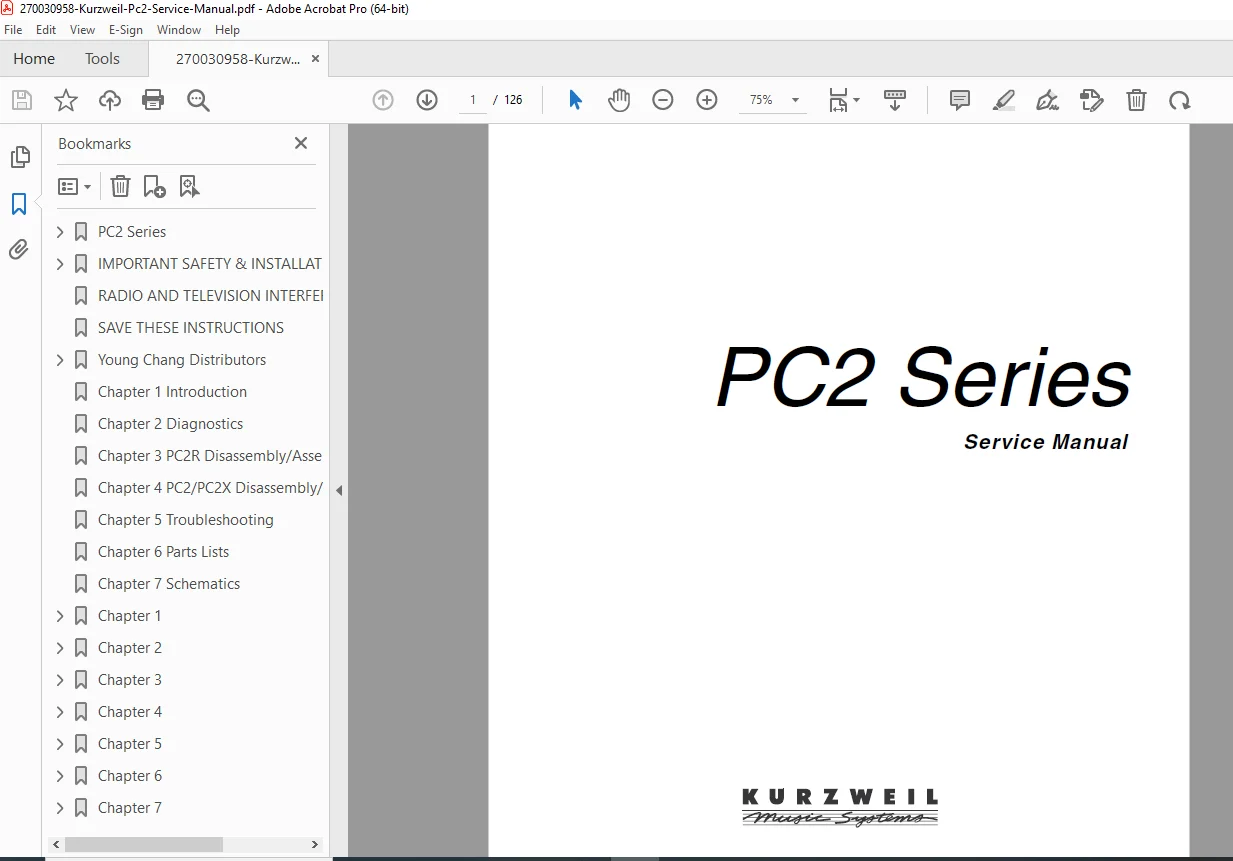The width and height of the screenshot is (1233, 861).
Task: Expand Young Chang Distributors bookmark
Action: tap(60, 360)
